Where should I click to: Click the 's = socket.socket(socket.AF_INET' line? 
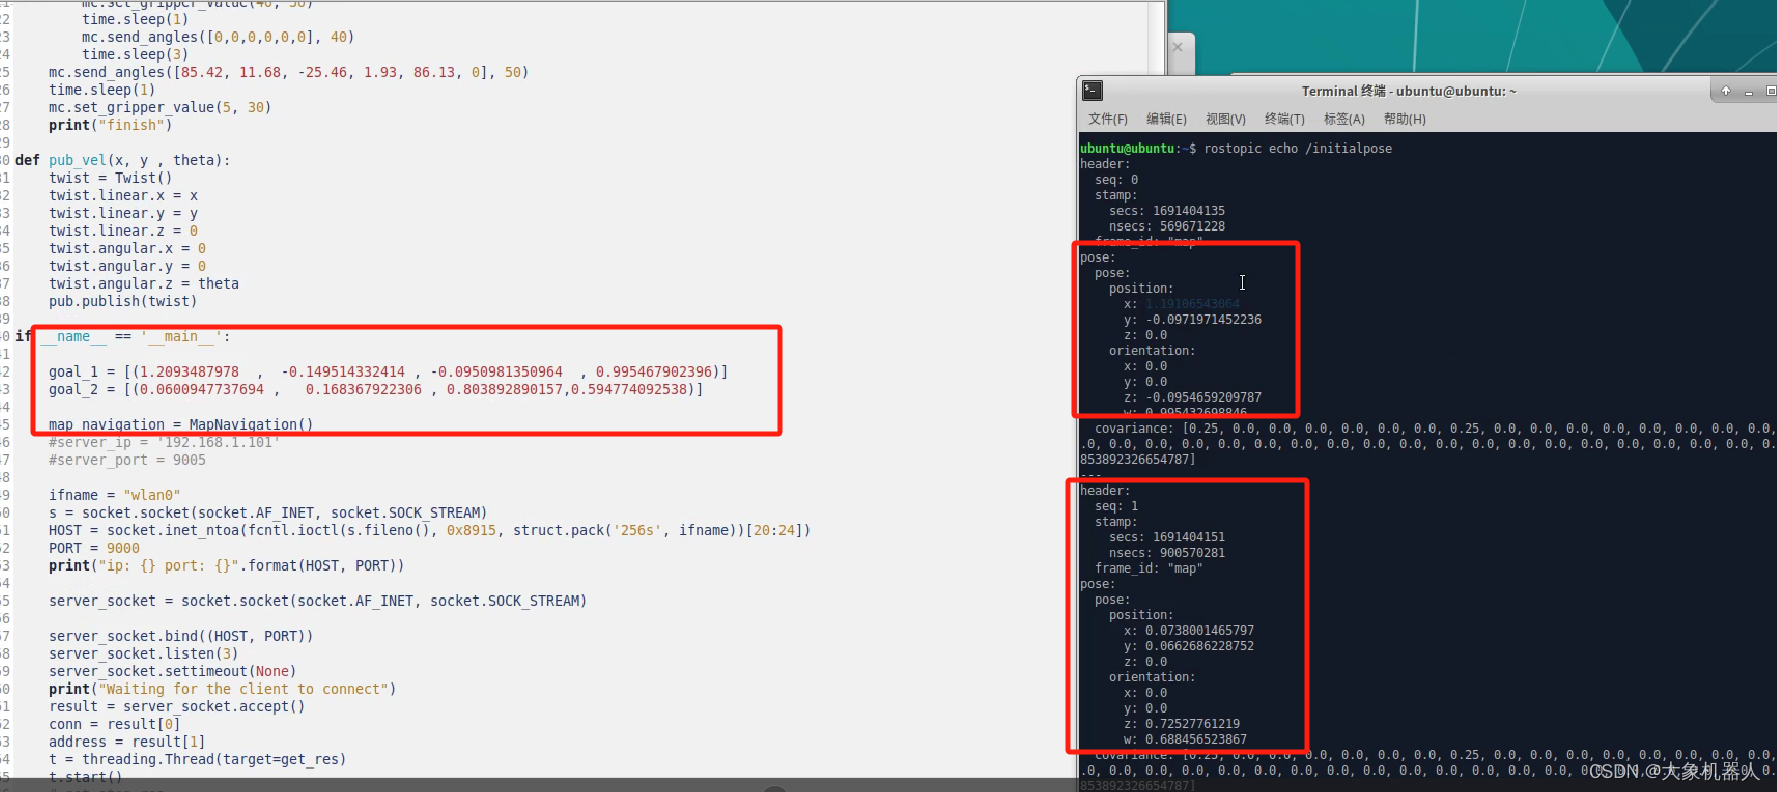pos(268,513)
